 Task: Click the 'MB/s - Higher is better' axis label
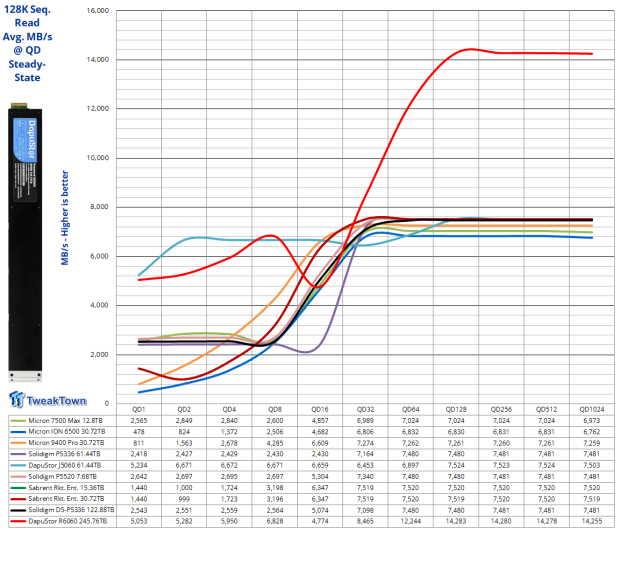65,218
